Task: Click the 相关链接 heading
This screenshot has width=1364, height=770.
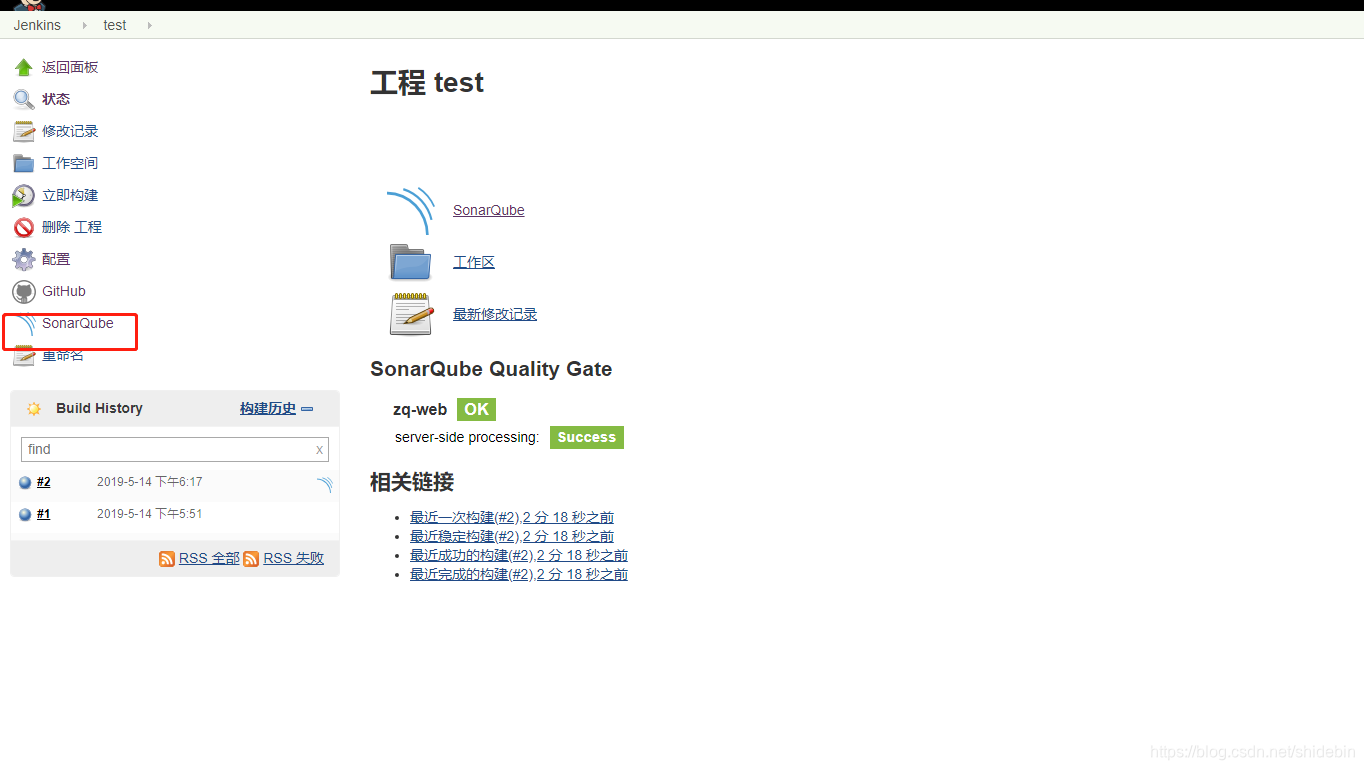Action: click(412, 482)
